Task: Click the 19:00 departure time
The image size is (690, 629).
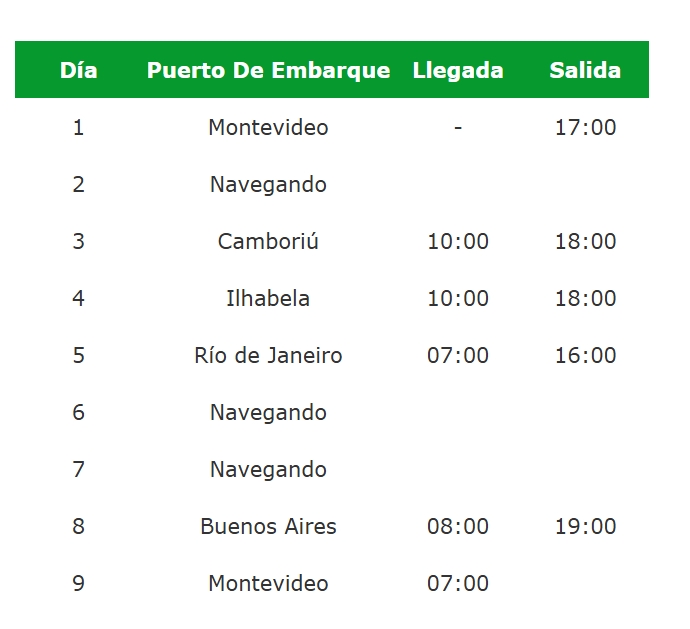Action: tap(585, 526)
